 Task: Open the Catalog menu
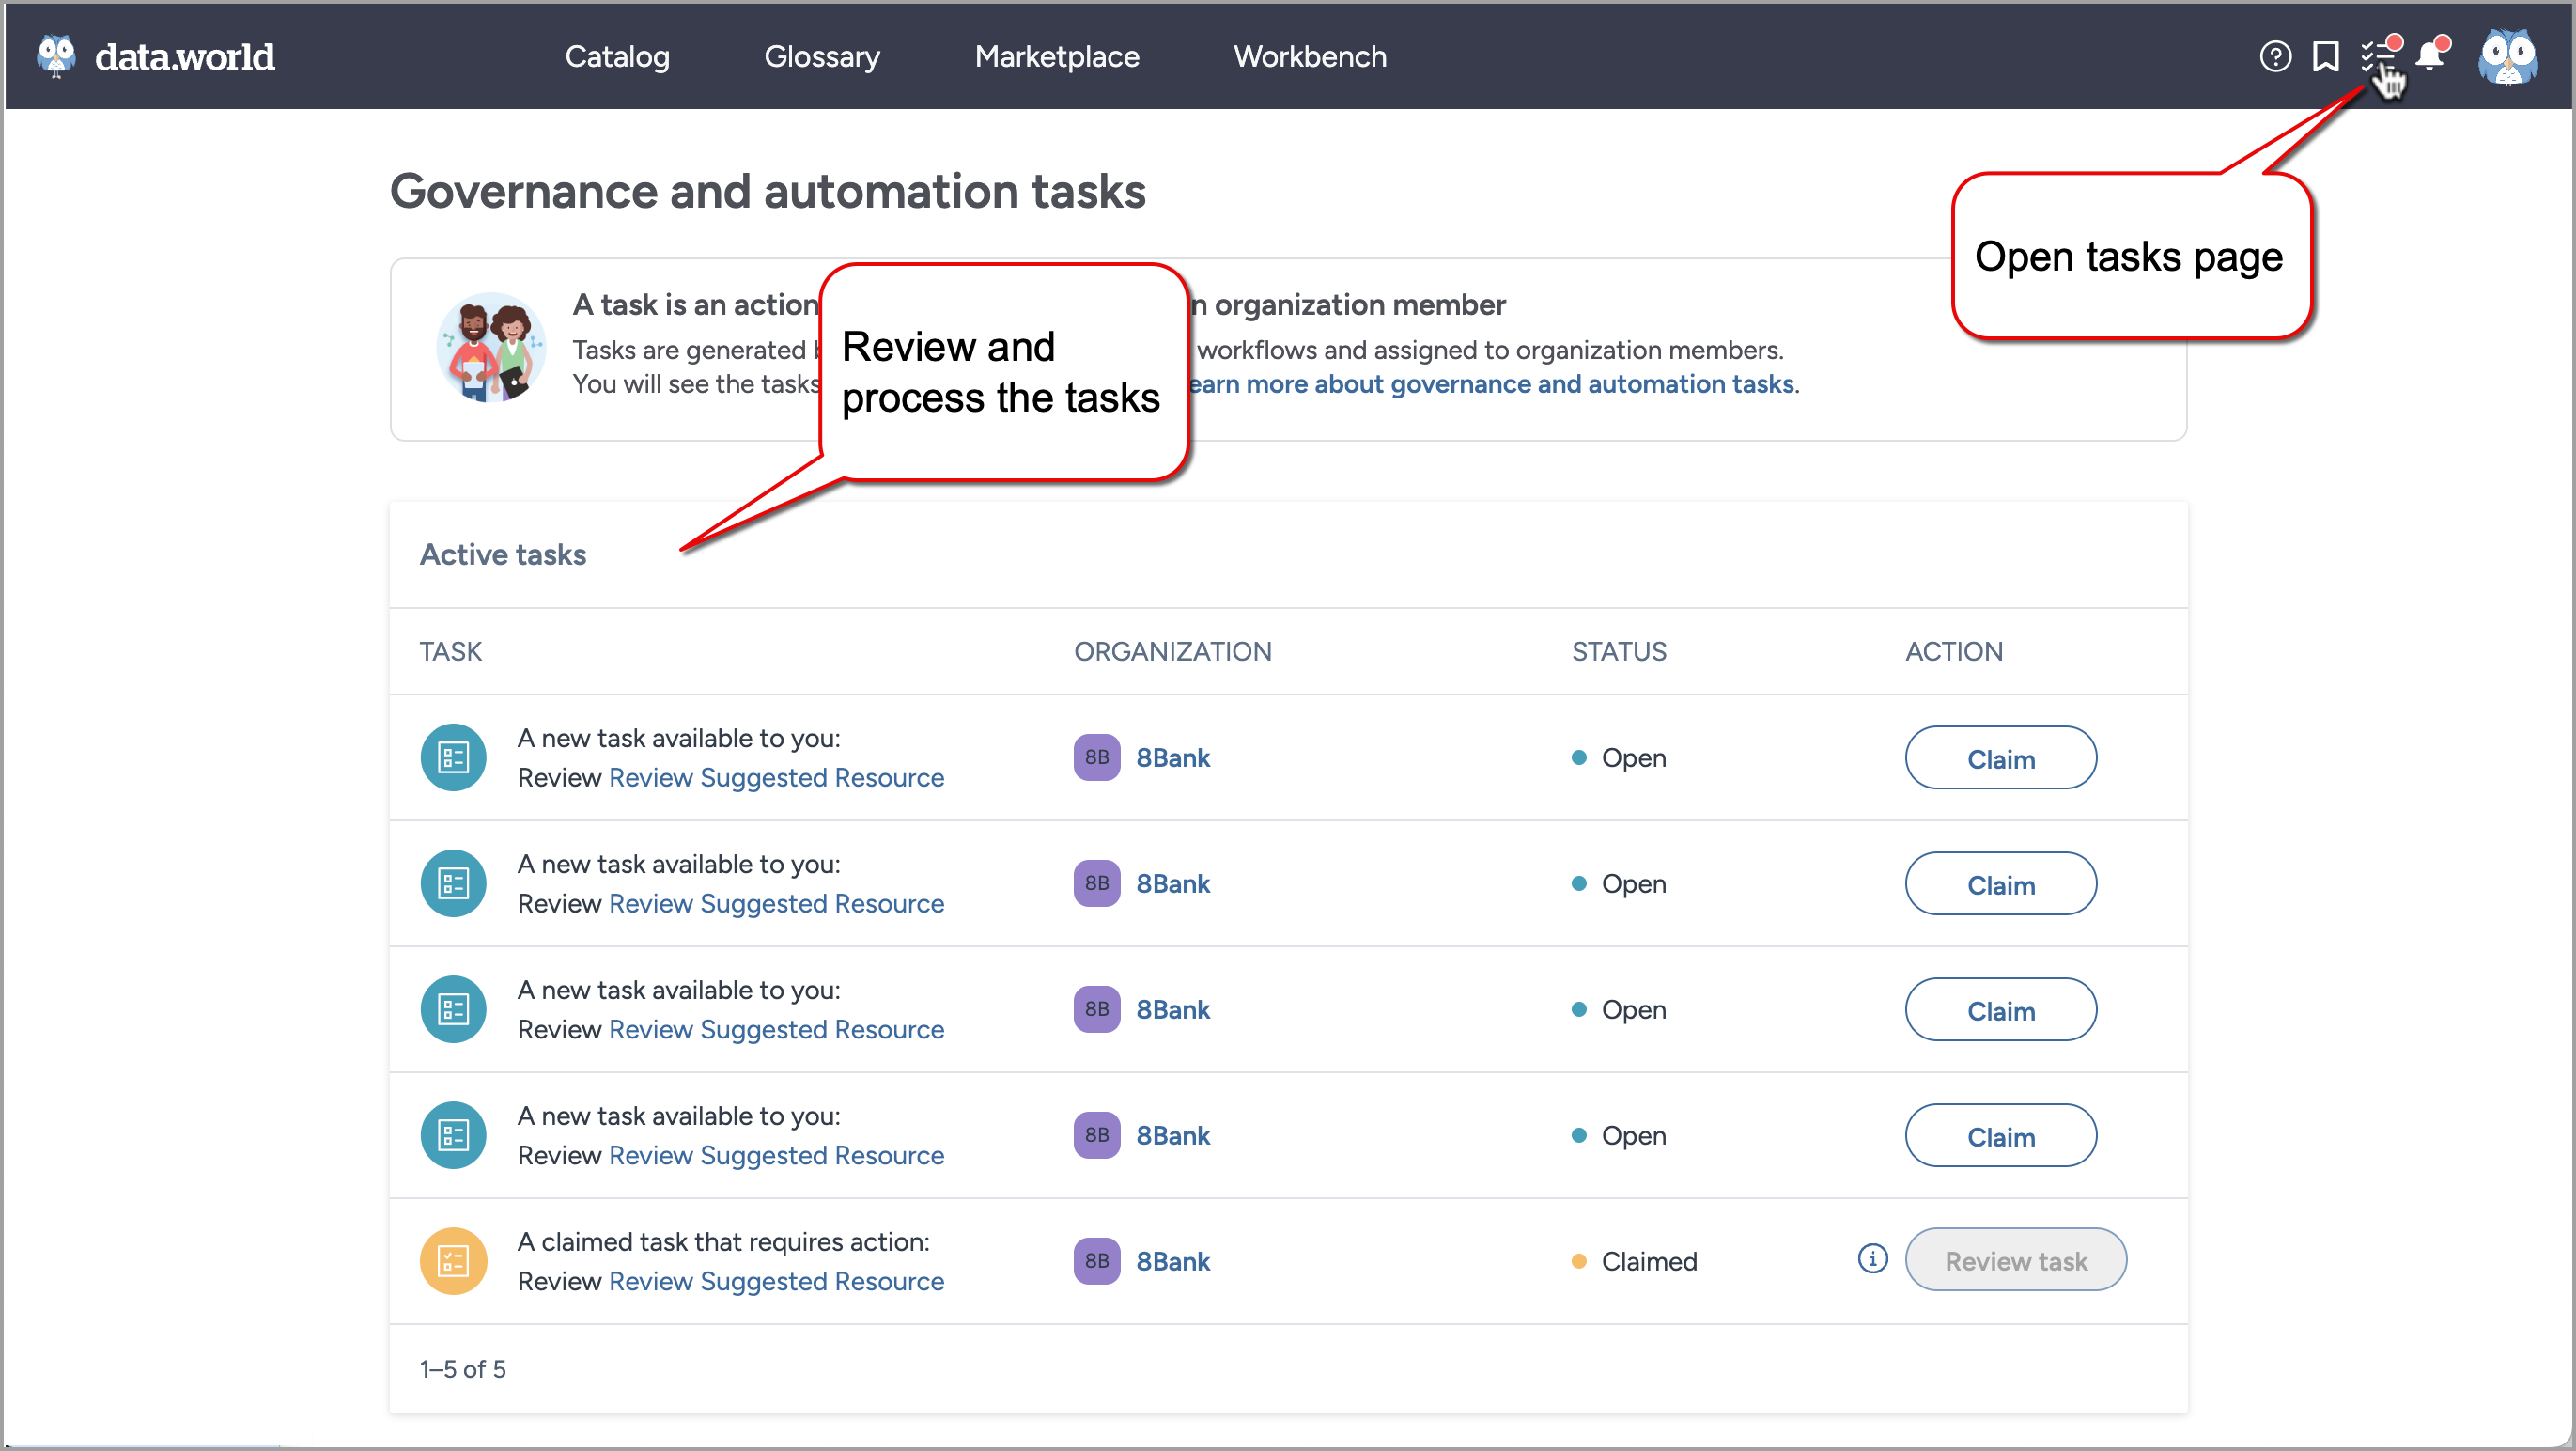[617, 57]
